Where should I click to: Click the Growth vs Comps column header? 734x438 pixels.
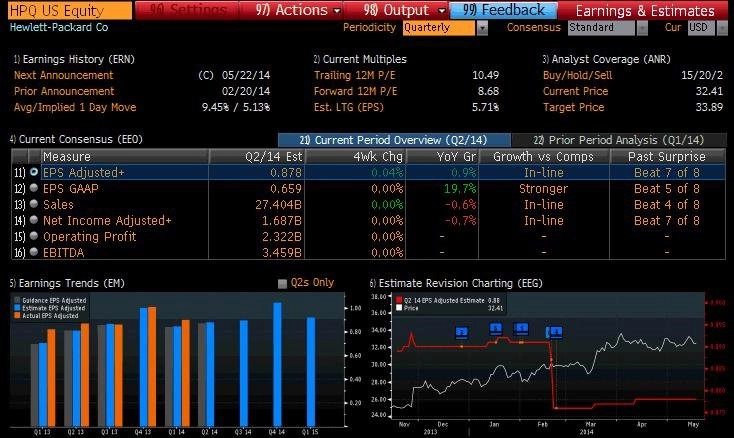click(544, 156)
